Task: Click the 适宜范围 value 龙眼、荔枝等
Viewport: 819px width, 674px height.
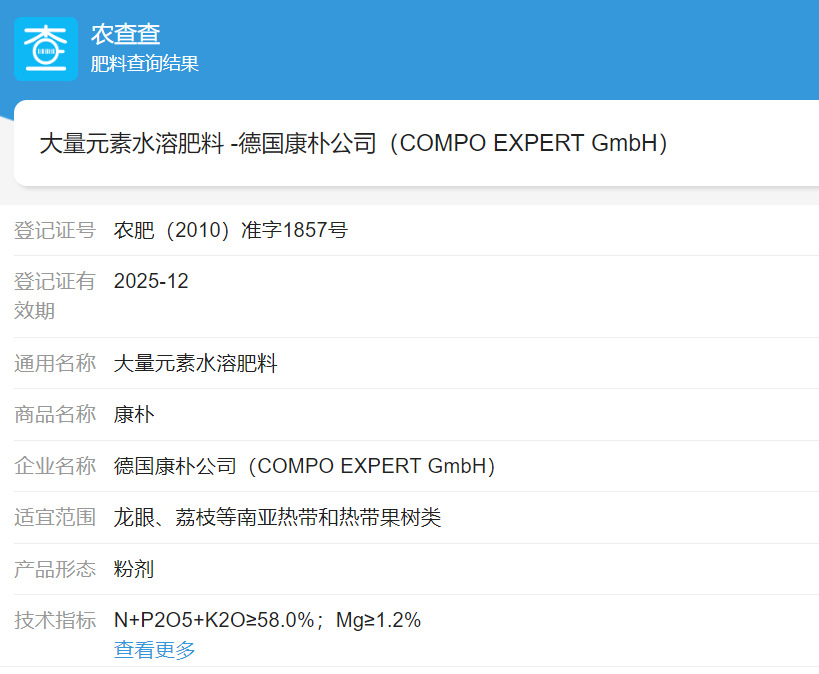Action: [x=277, y=517]
